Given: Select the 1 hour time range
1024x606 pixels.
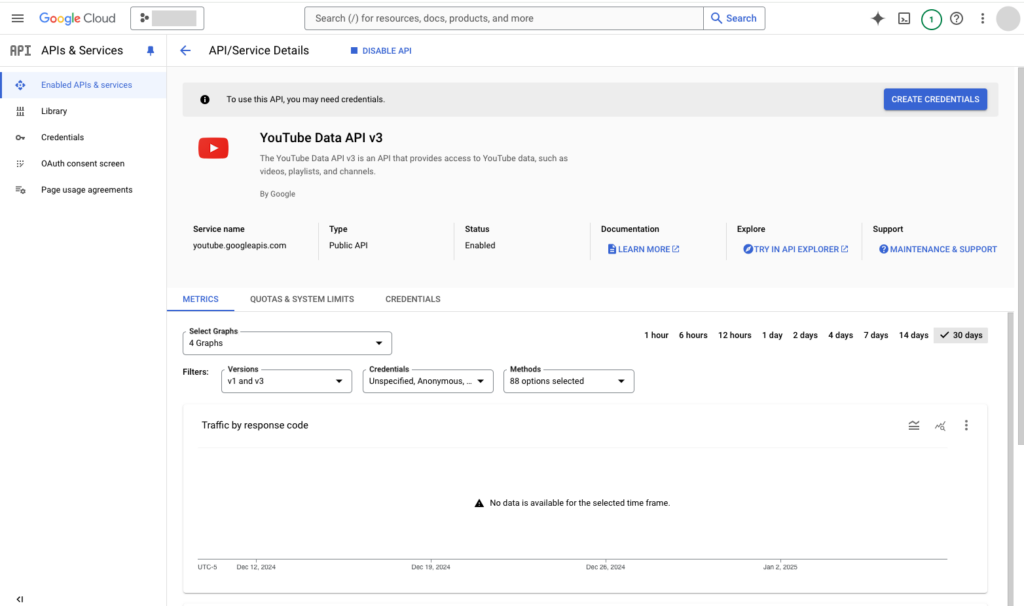Looking at the screenshot, I should tap(656, 335).
